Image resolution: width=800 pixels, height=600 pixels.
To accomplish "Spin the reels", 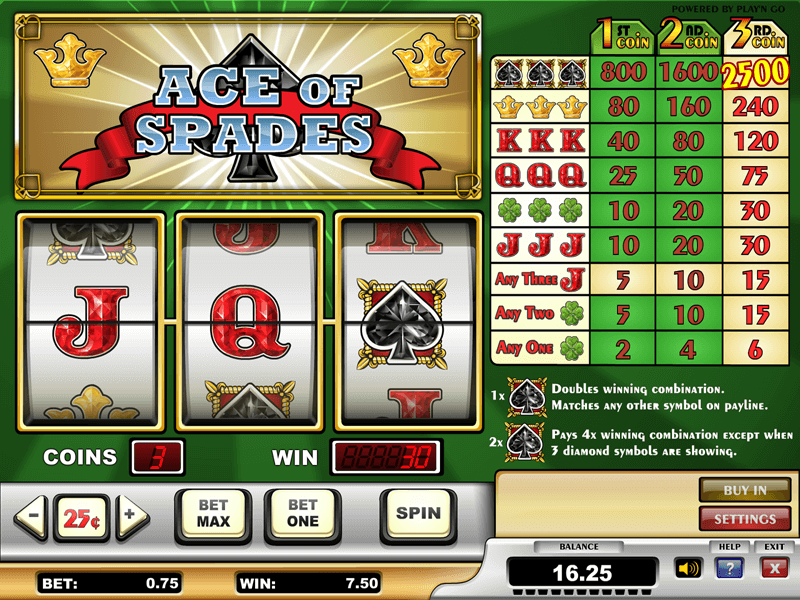I will click(x=418, y=514).
